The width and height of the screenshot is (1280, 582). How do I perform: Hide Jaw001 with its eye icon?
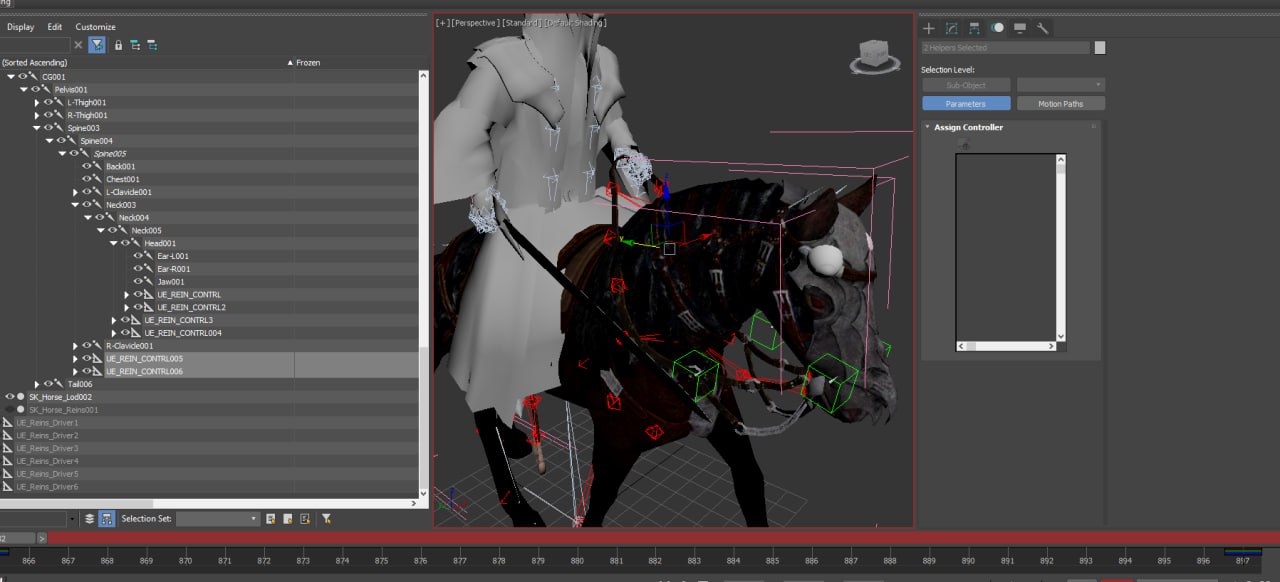(138, 282)
